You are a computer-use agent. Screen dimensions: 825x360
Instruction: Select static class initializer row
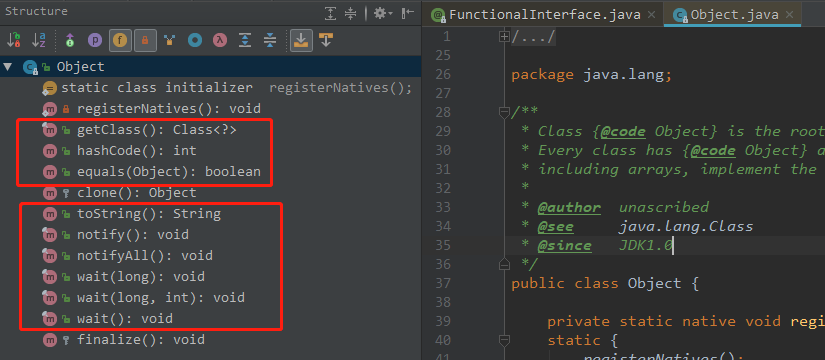point(210,88)
